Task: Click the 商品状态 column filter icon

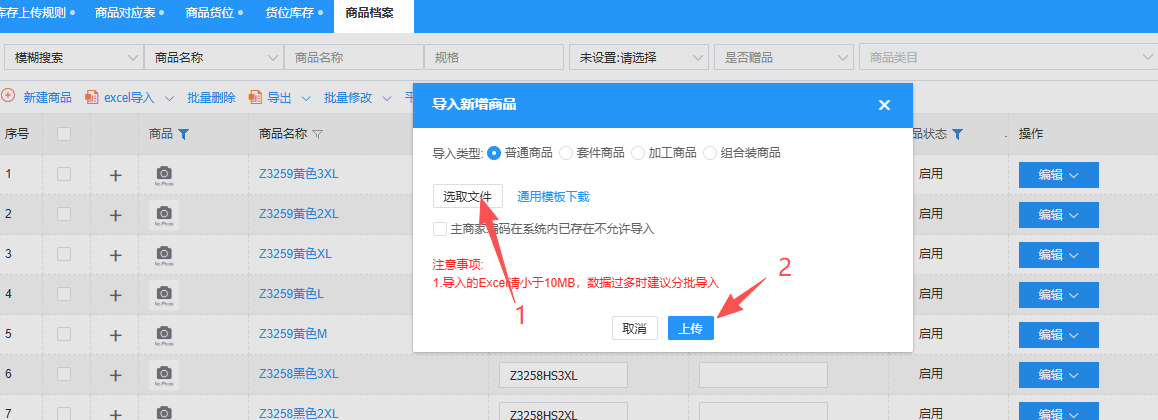Action: tap(957, 134)
